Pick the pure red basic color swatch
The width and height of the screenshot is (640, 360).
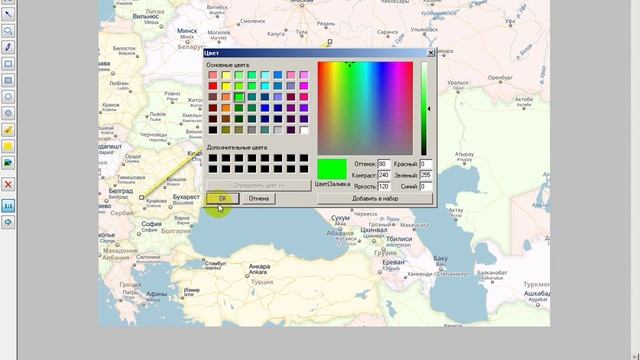coord(213,86)
